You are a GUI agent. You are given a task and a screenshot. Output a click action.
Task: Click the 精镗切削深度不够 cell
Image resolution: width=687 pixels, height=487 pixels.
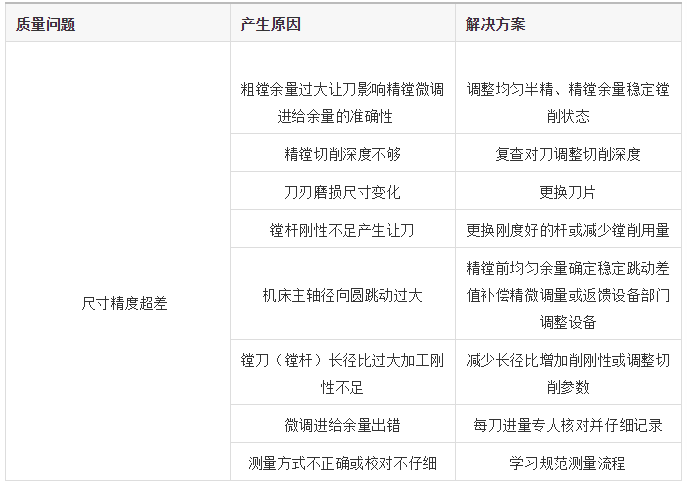point(342,154)
